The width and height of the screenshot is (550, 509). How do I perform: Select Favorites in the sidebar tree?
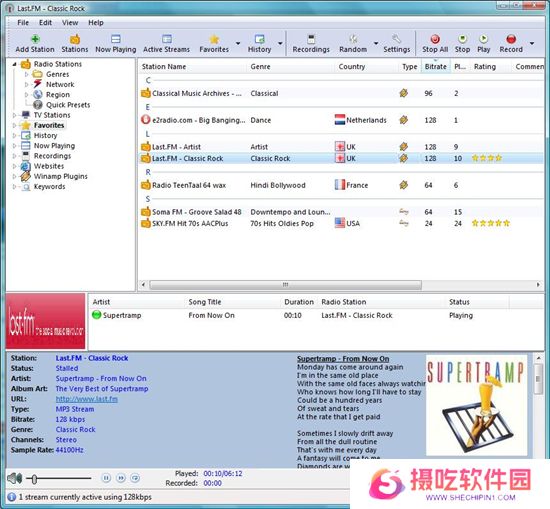(49, 125)
